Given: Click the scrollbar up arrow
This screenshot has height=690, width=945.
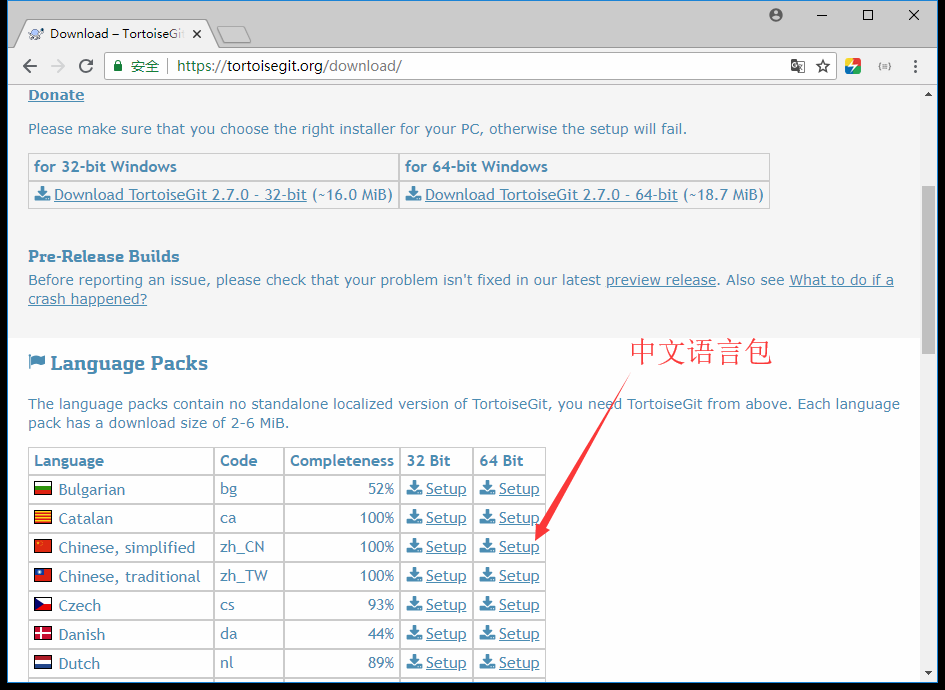Looking at the screenshot, I should coord(928,94).
